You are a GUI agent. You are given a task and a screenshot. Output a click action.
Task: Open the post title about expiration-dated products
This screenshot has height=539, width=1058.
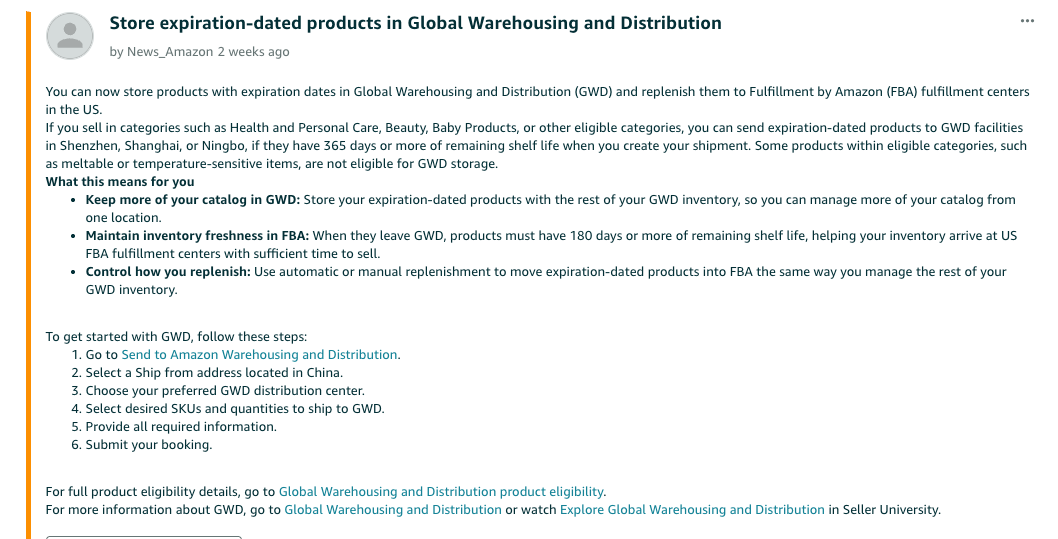pos(415,23)
